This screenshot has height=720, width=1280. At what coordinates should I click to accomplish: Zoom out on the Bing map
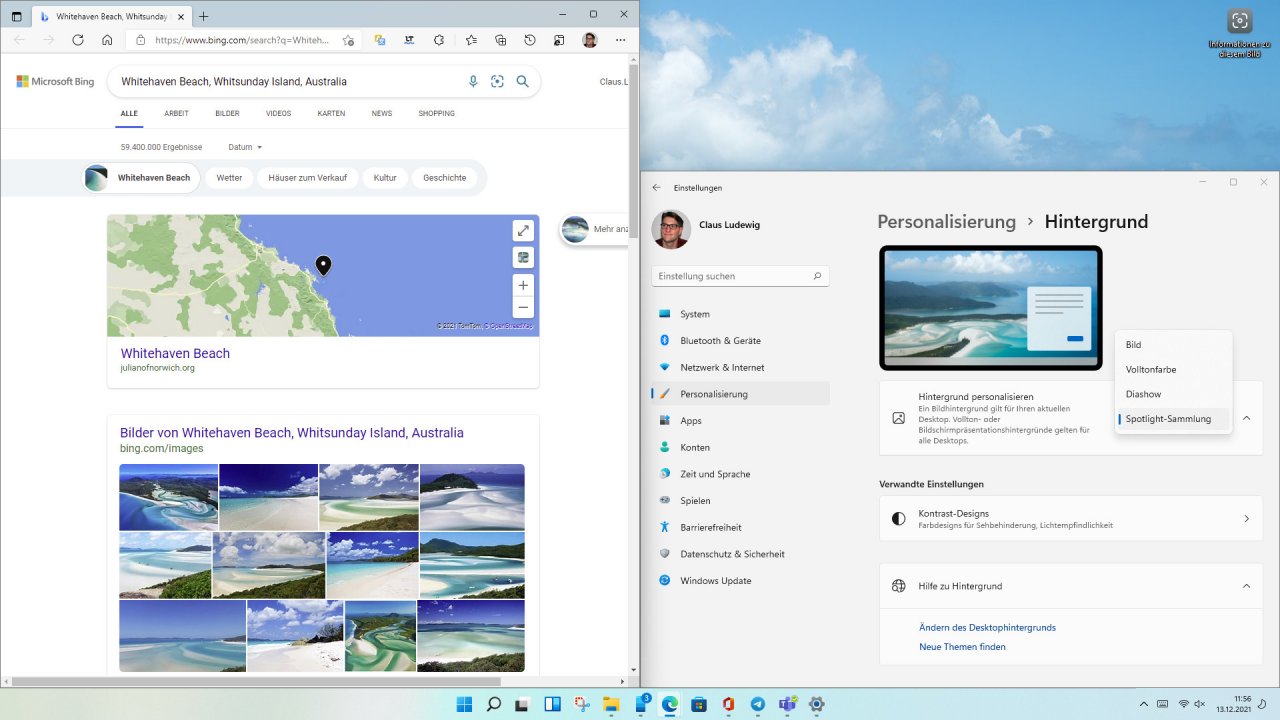[523, 307]
